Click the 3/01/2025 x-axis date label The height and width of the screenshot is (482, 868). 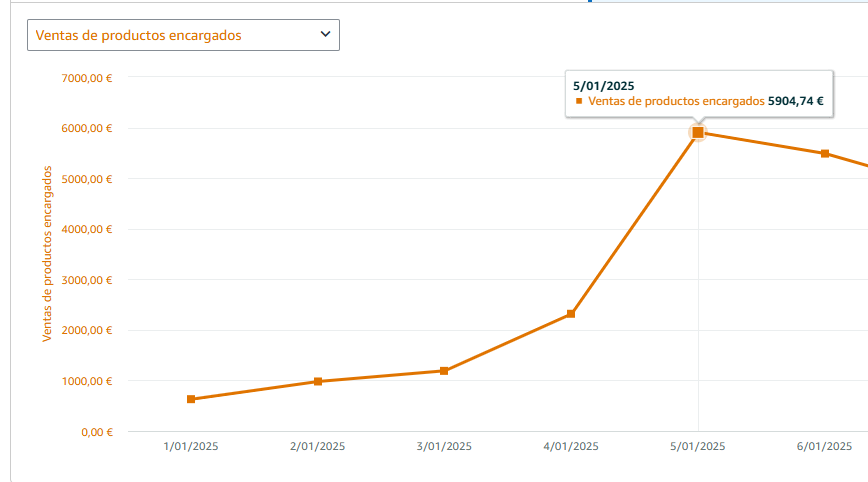coord(444,447)
